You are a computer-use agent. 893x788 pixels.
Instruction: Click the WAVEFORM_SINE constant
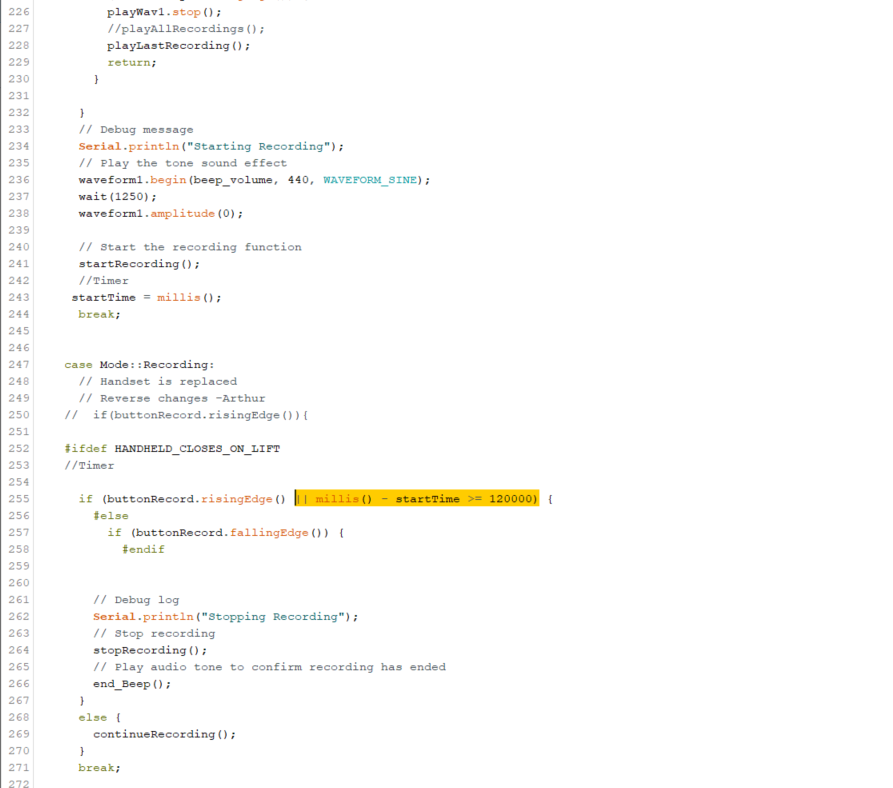370,180
